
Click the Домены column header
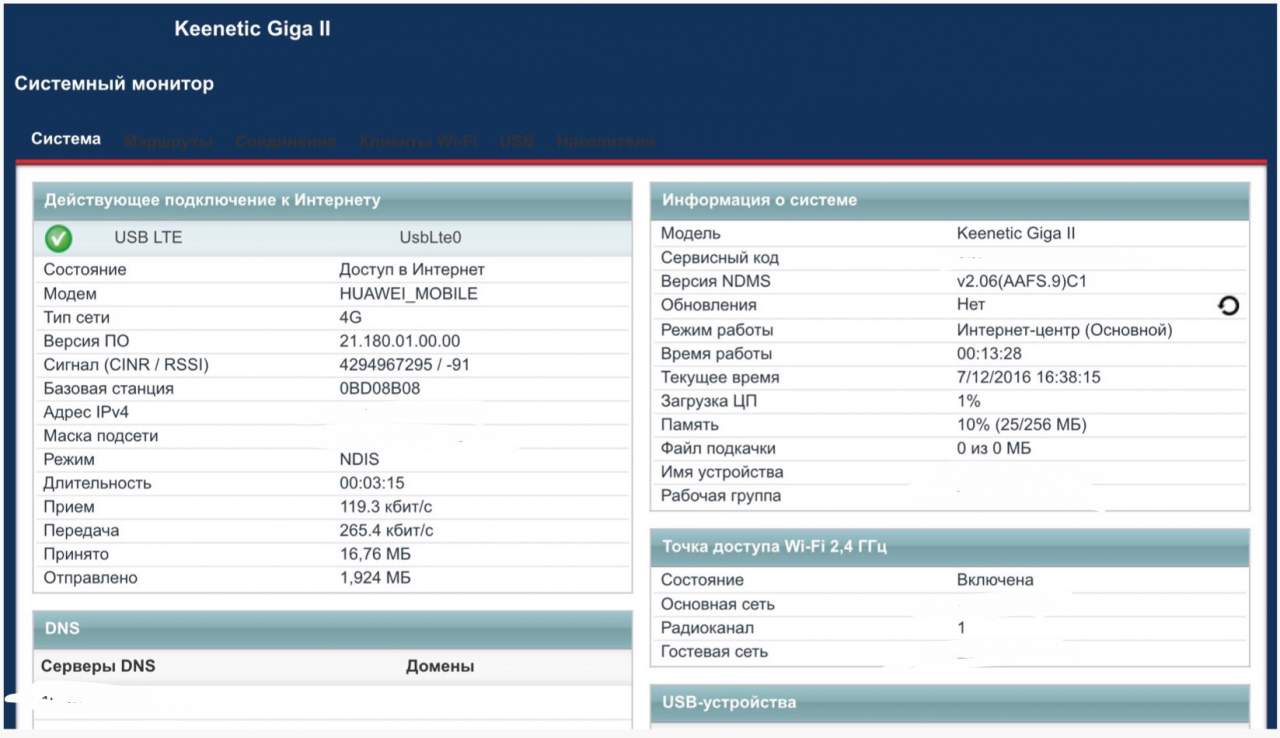click(440, 666)
